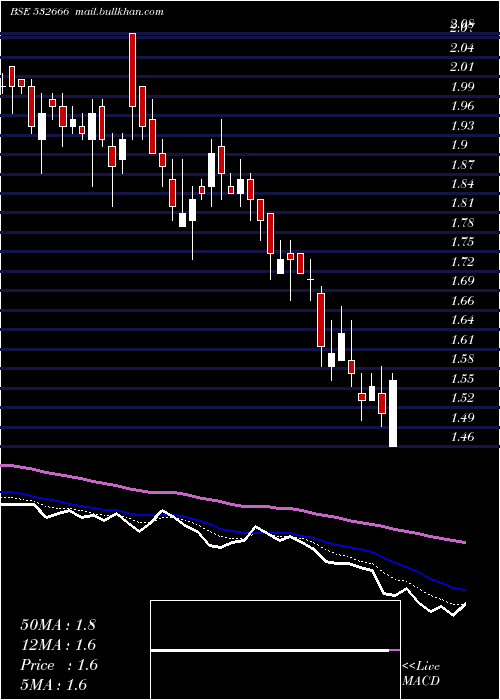
Task: Click the 12MA : 1.6 legend entry
Action: [x=58, y=645]
